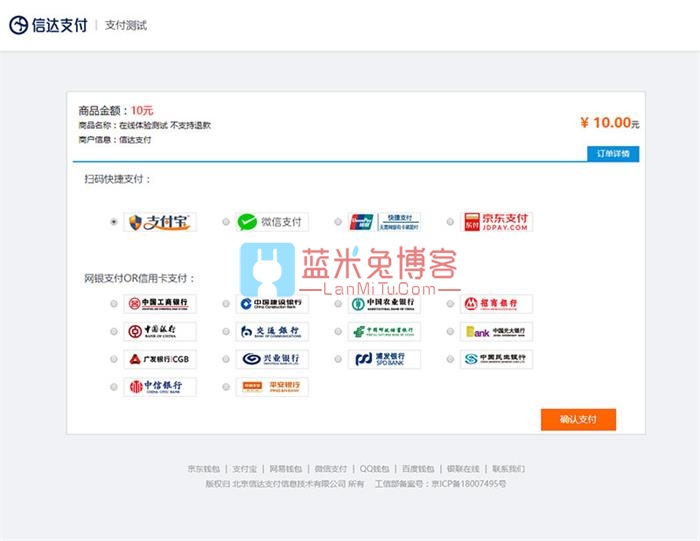Select the radio button for 广发银行

[x=114, y=359]
